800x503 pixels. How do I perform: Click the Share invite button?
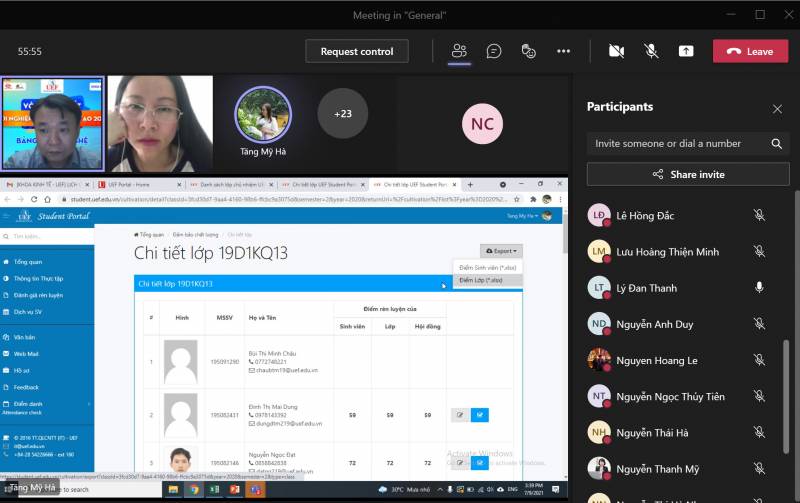pos(688,174)
